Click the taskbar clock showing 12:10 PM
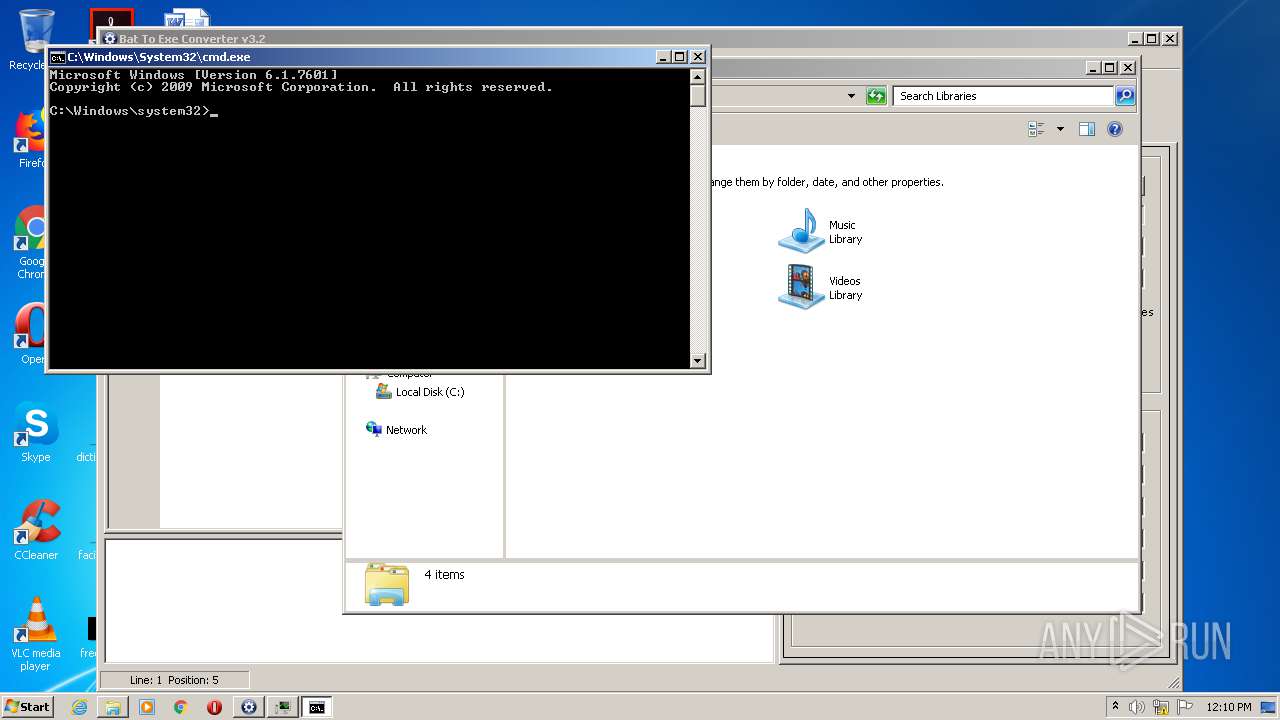 point(1229,707)
